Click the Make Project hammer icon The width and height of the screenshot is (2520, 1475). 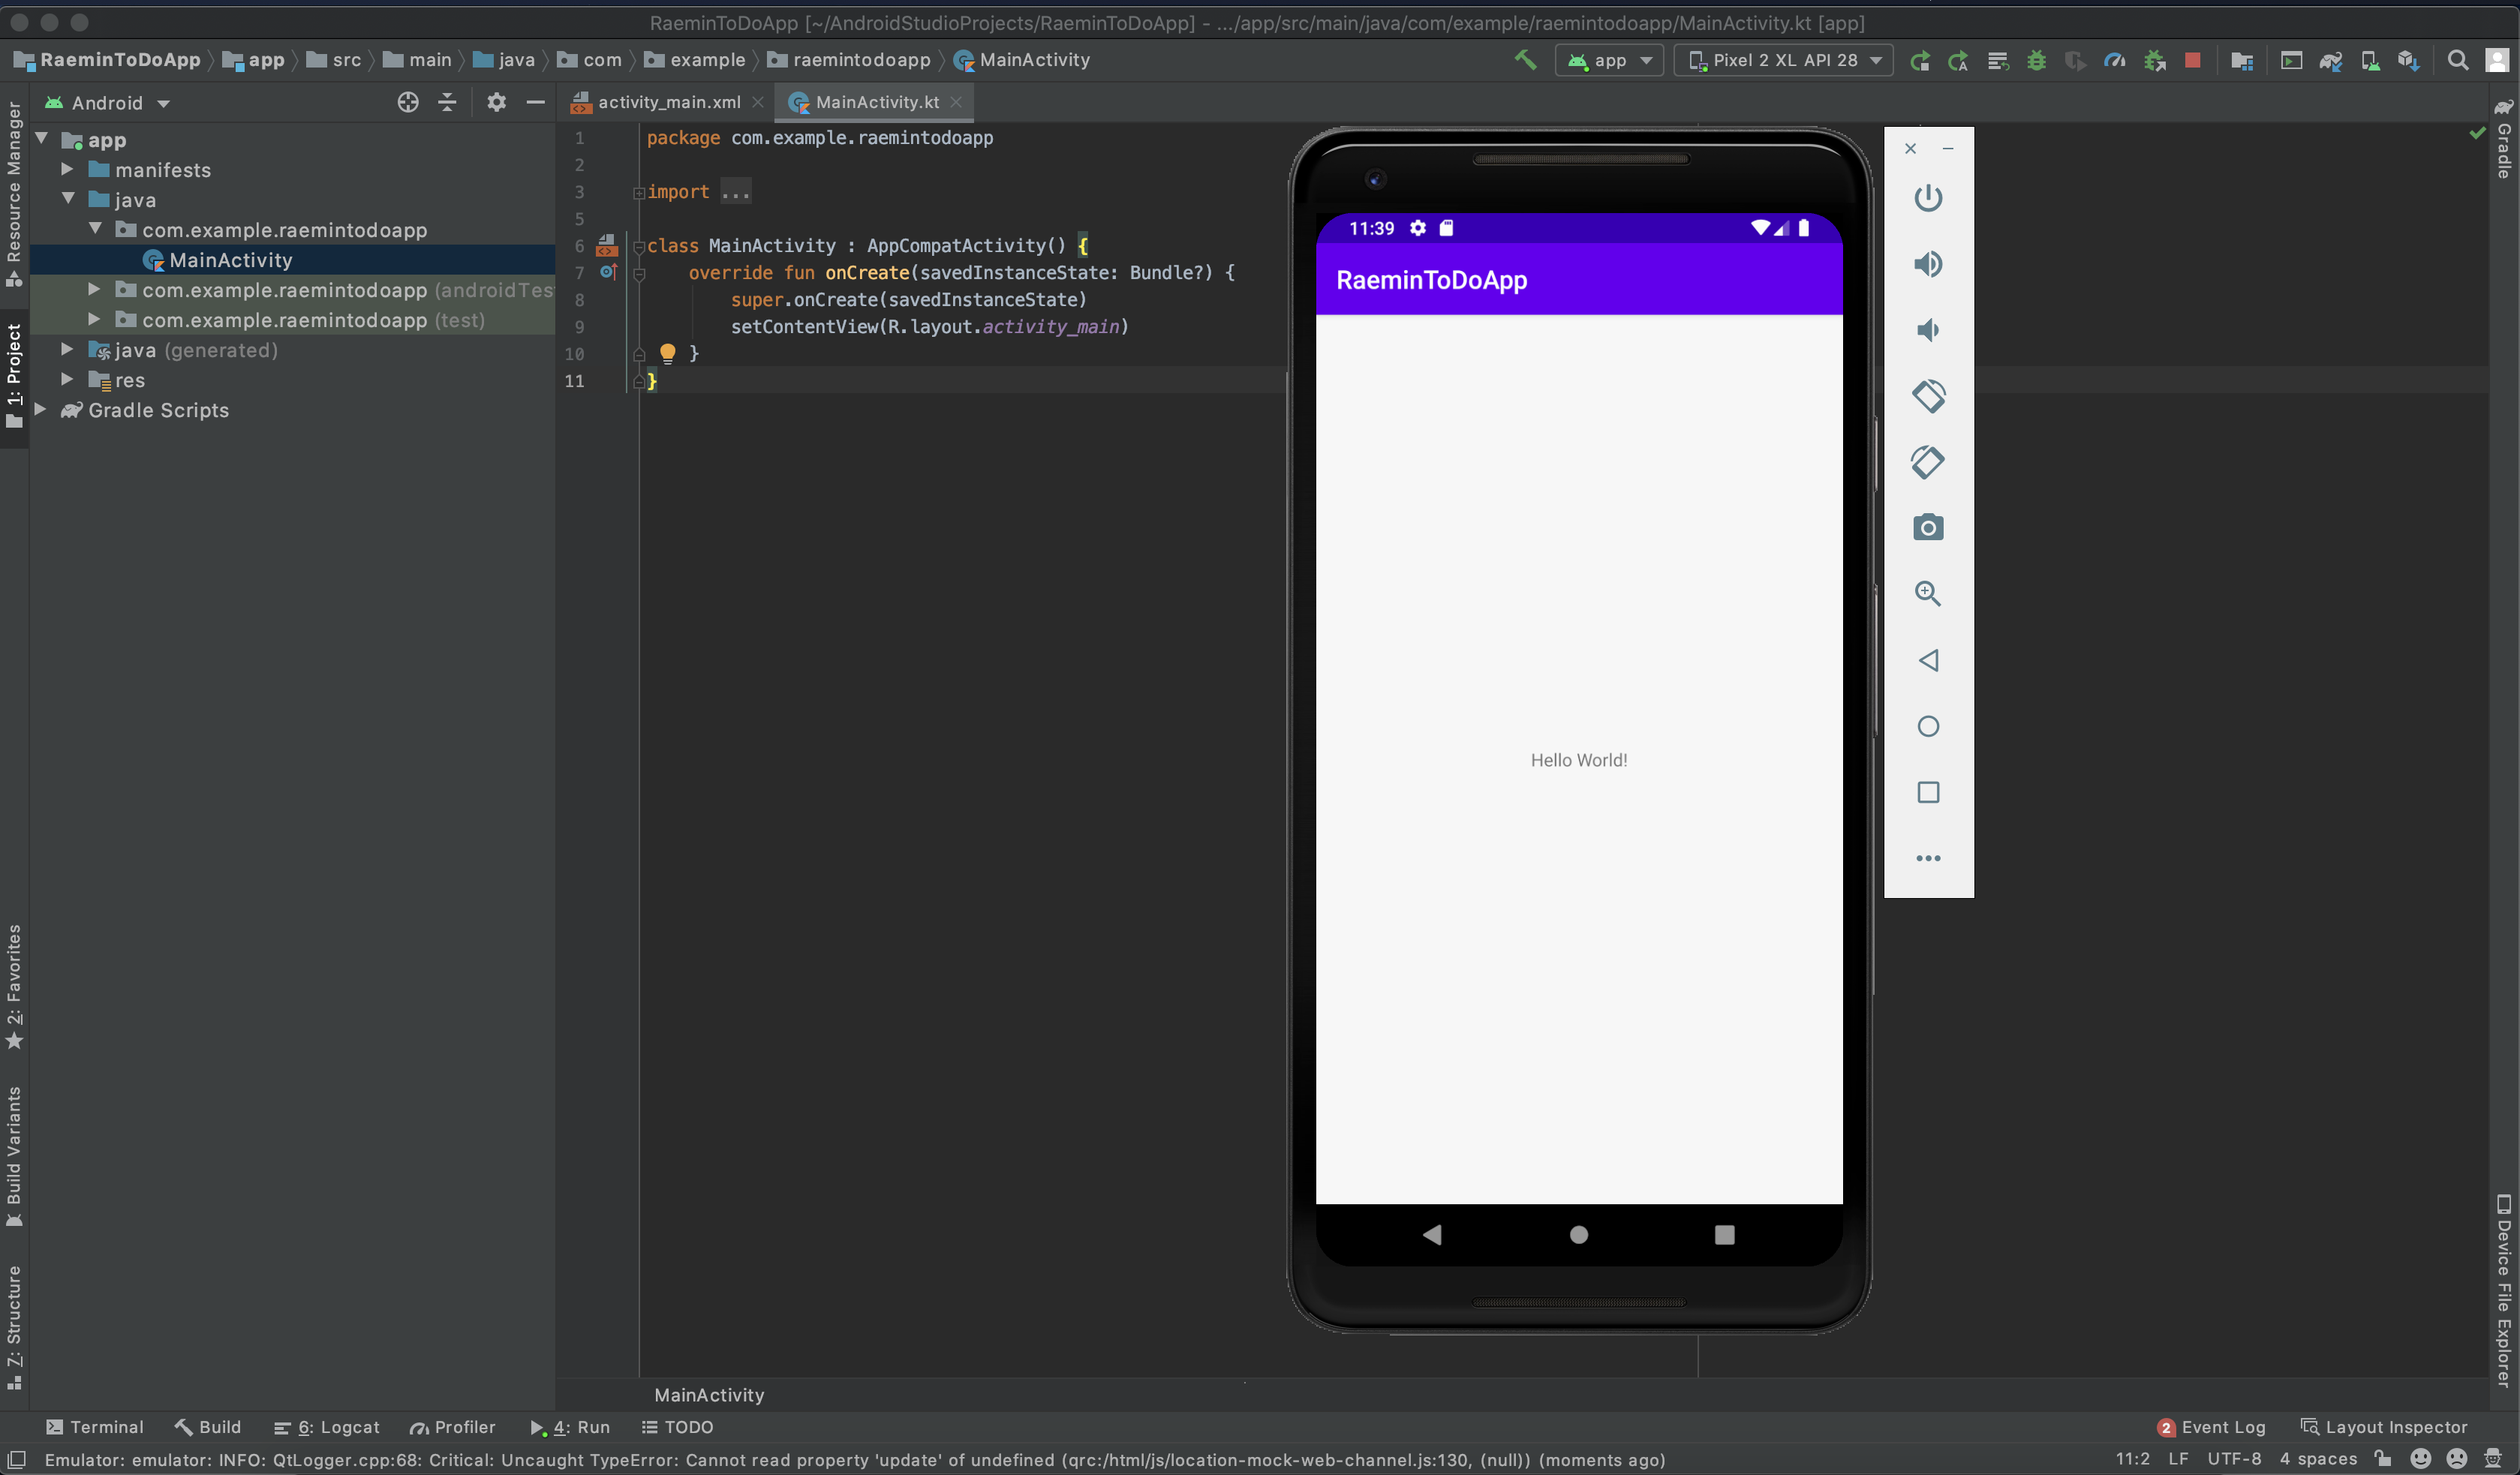pyautogui.click(x=1525, y=60)
